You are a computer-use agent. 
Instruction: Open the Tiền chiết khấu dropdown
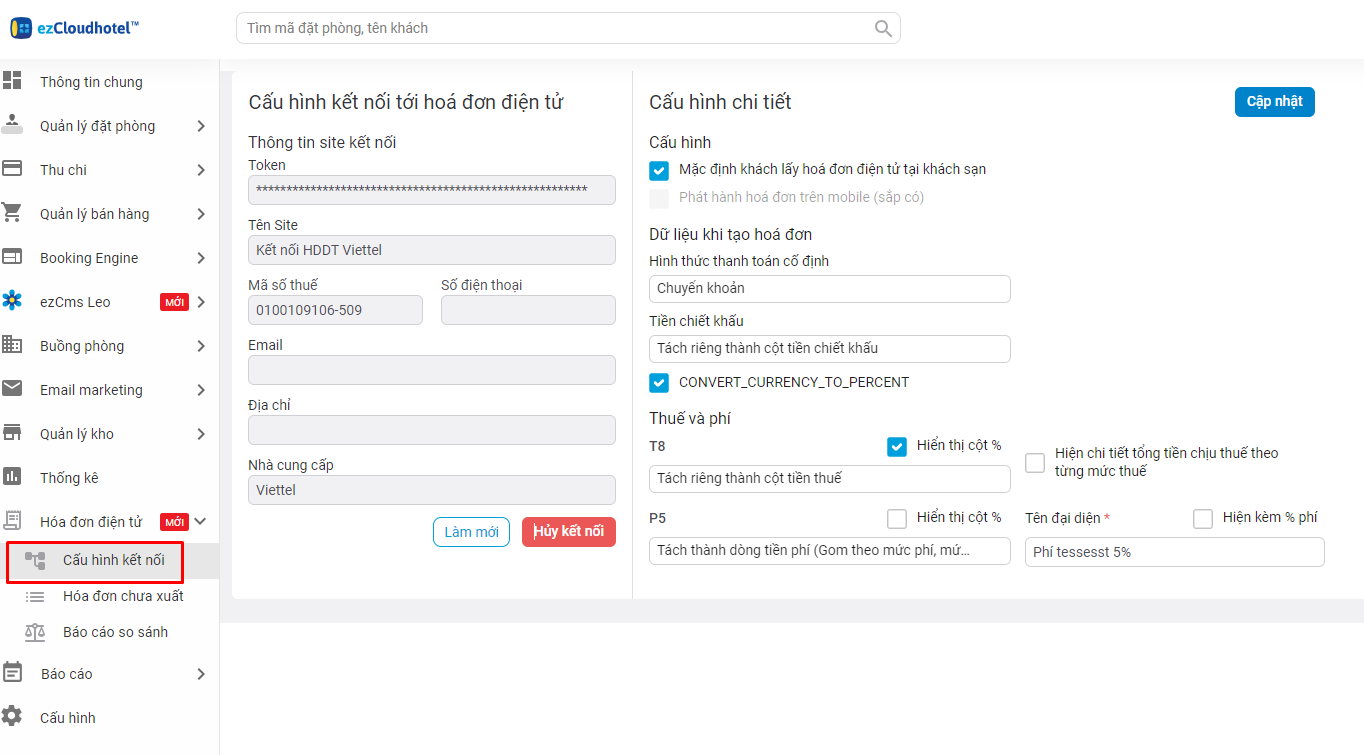point(829,349)
